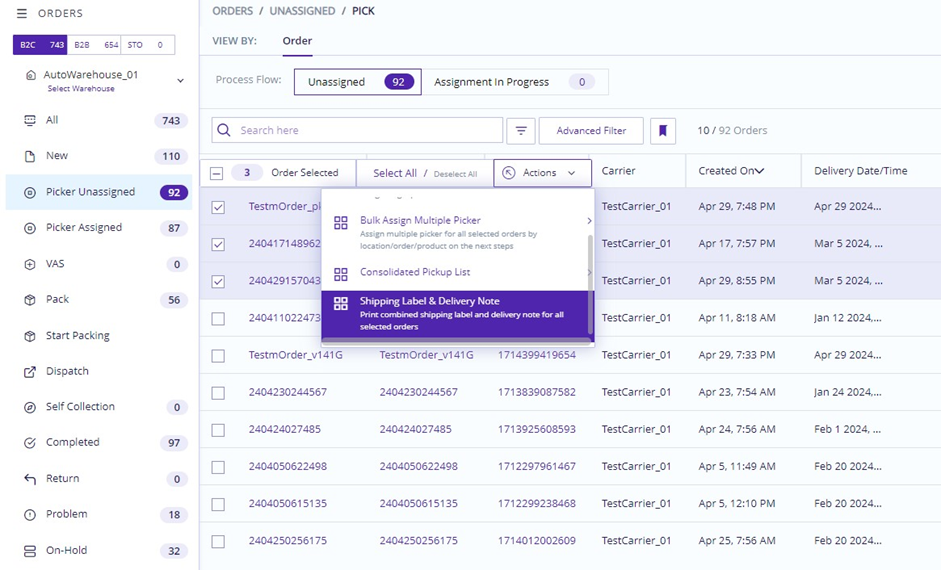The width and height of the screenshot is (941, 570).
Task: Click the Picker Assigned icon
Action: click(x=29, y=228)
